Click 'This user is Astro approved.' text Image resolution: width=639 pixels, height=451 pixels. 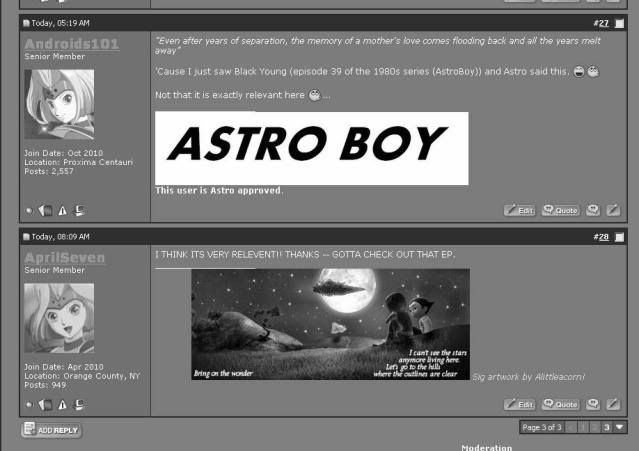point(219,191)
